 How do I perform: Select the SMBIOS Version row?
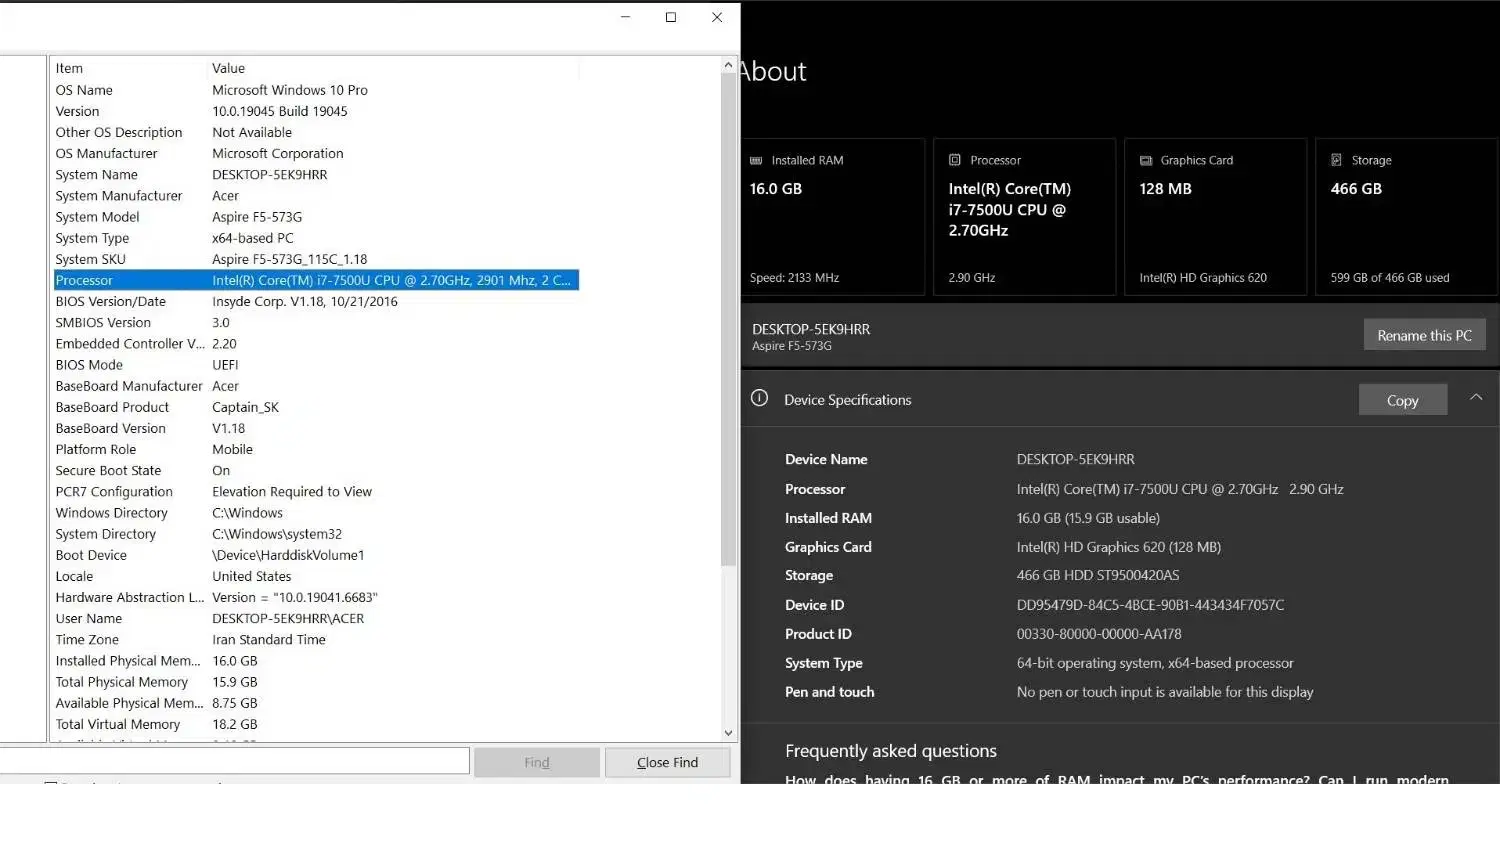pos(316,322)
